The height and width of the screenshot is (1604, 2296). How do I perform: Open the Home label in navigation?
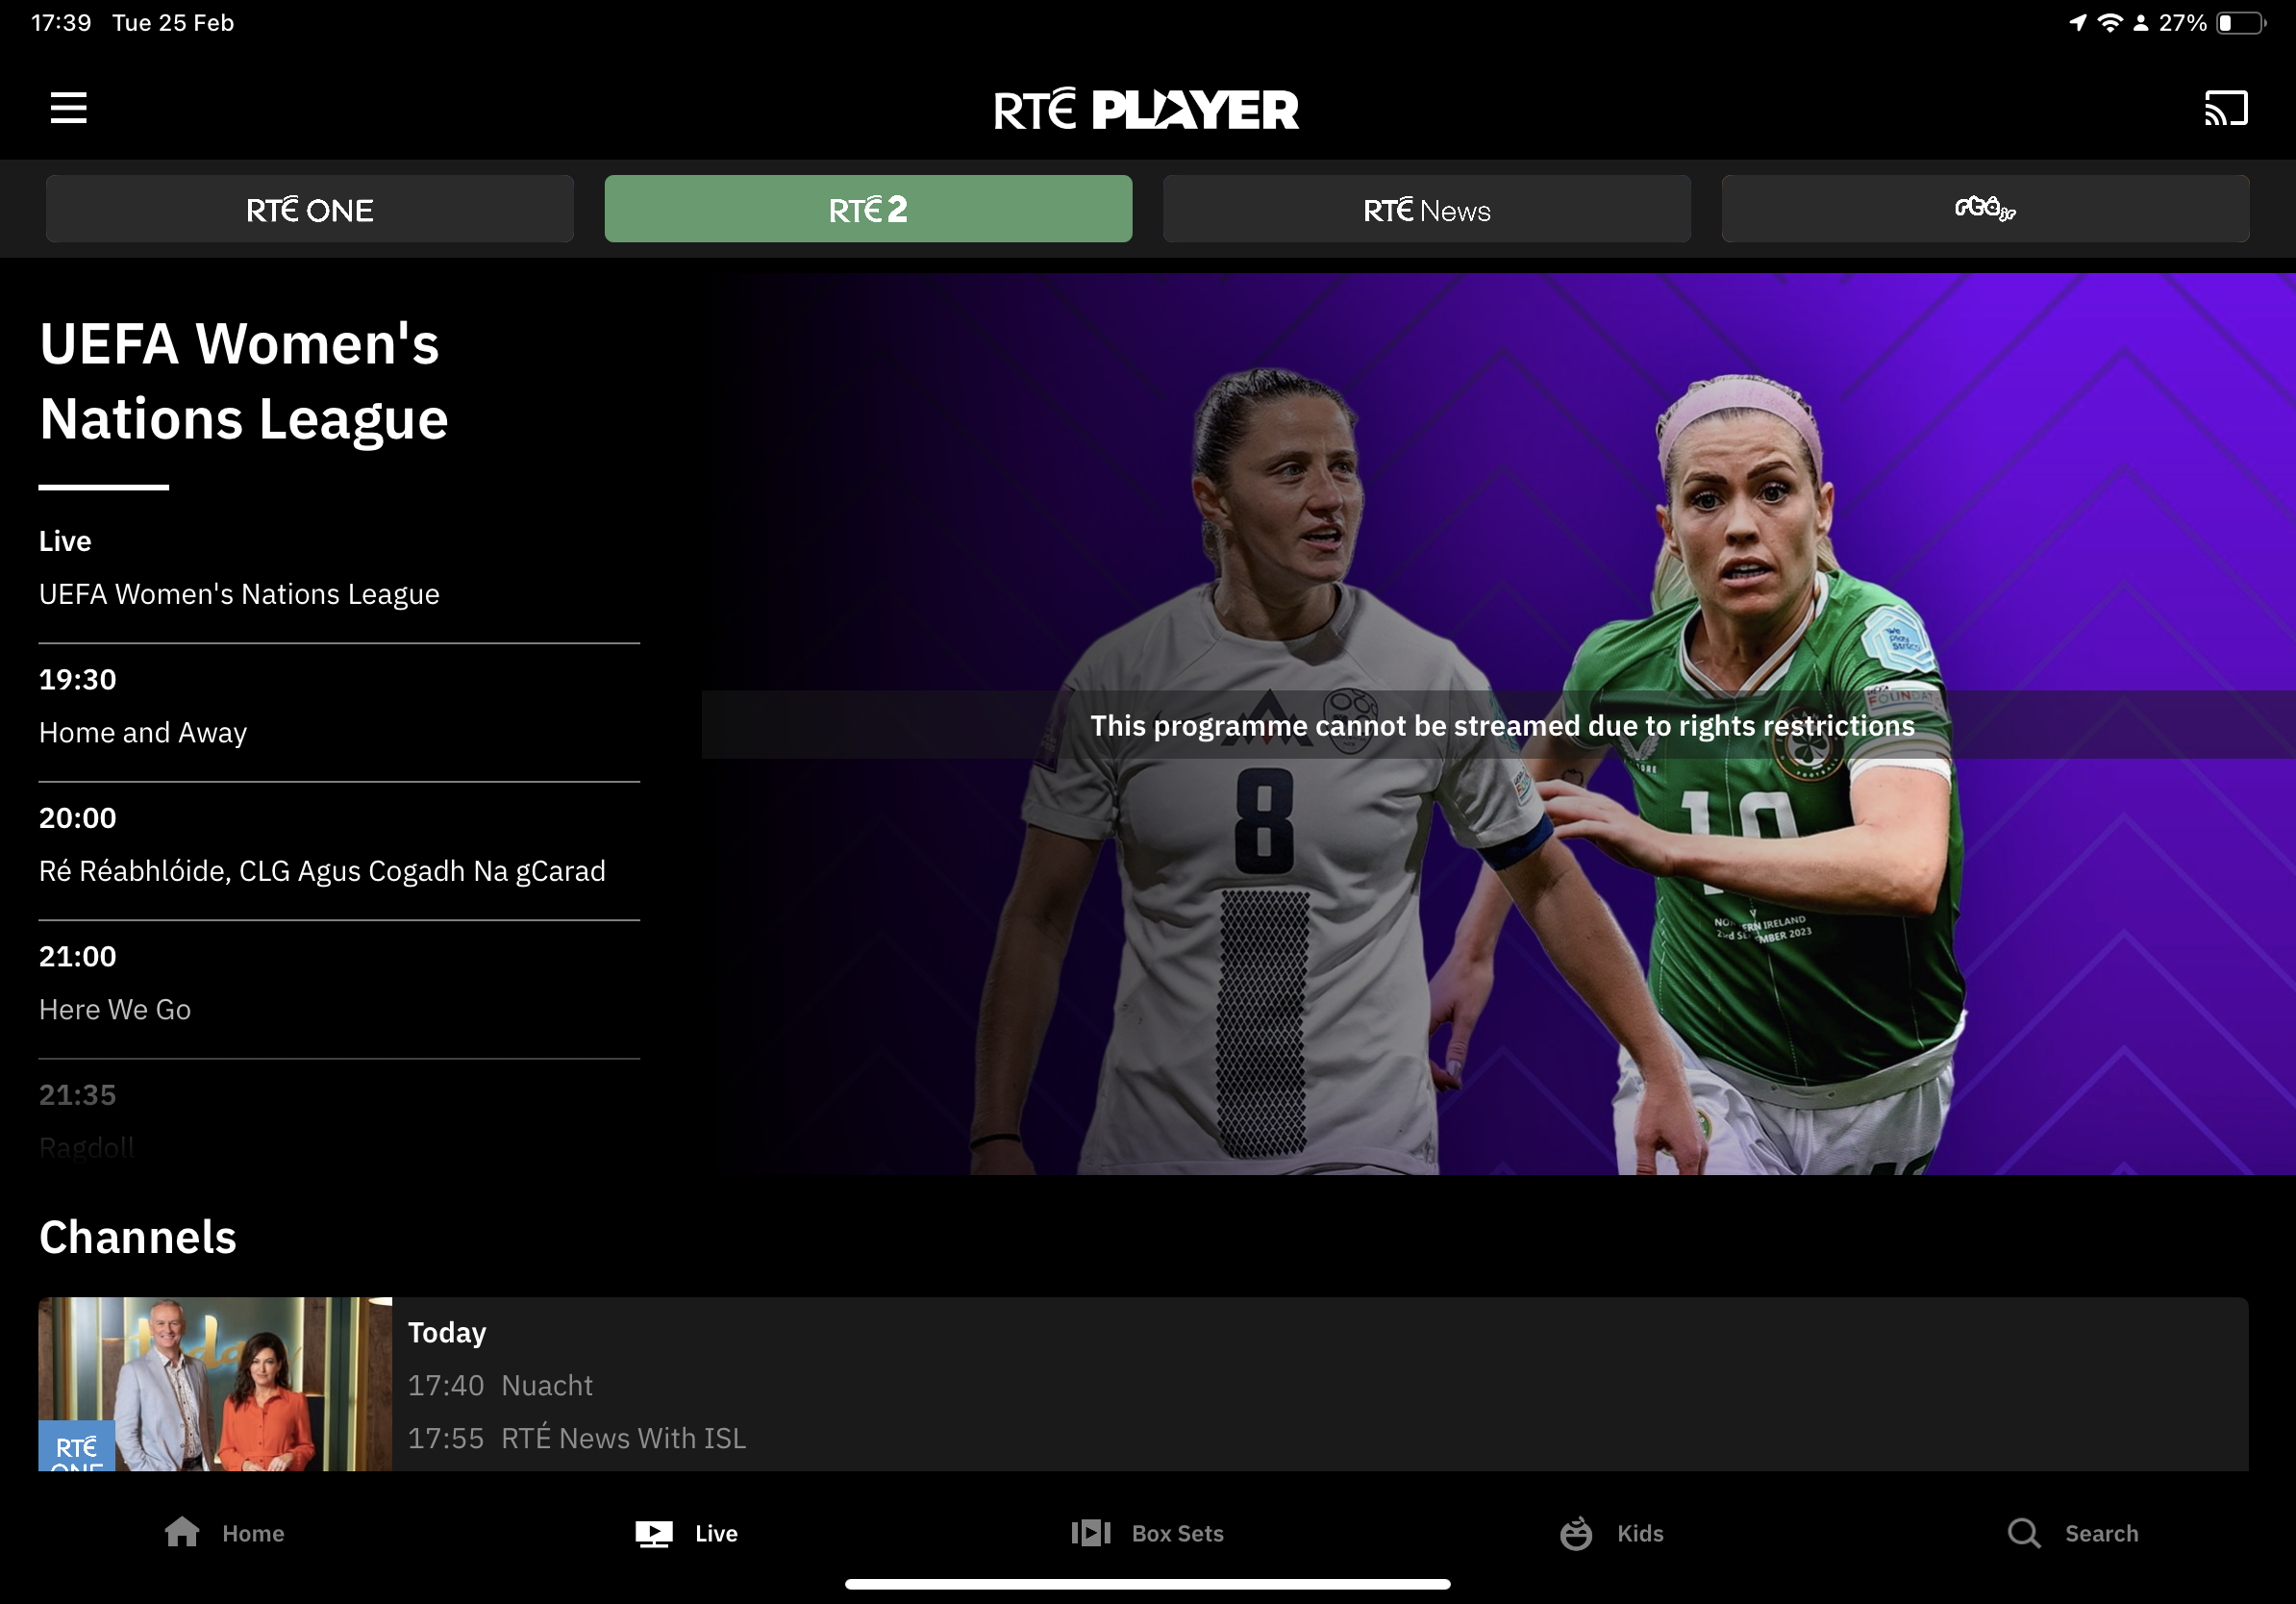(253, 1533)
